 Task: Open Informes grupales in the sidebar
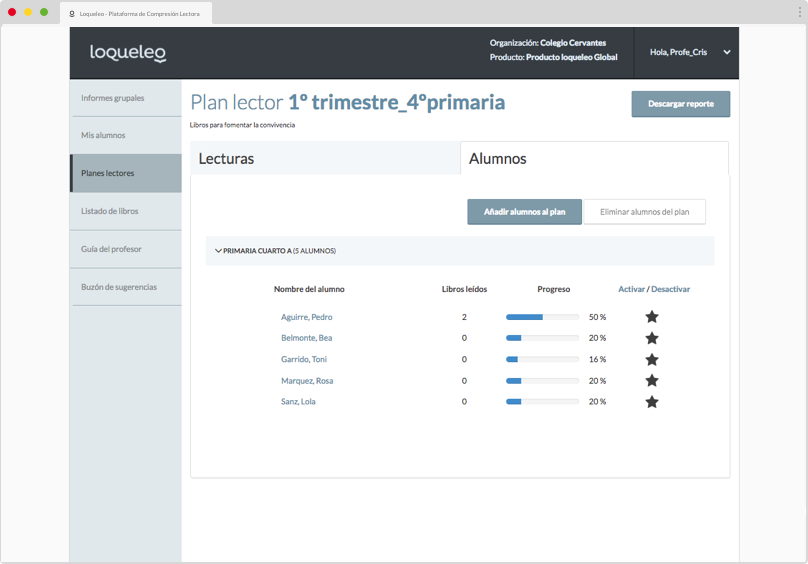pyautogui.click(x=126, y=98)
